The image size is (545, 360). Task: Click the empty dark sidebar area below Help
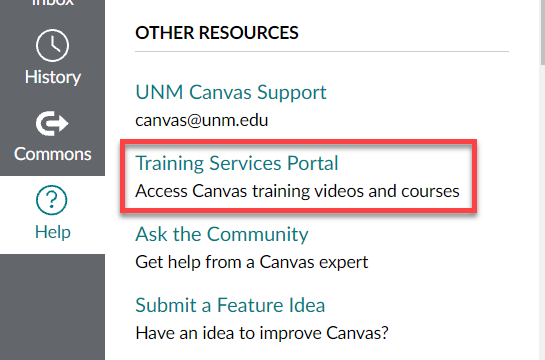click(52, 307)
